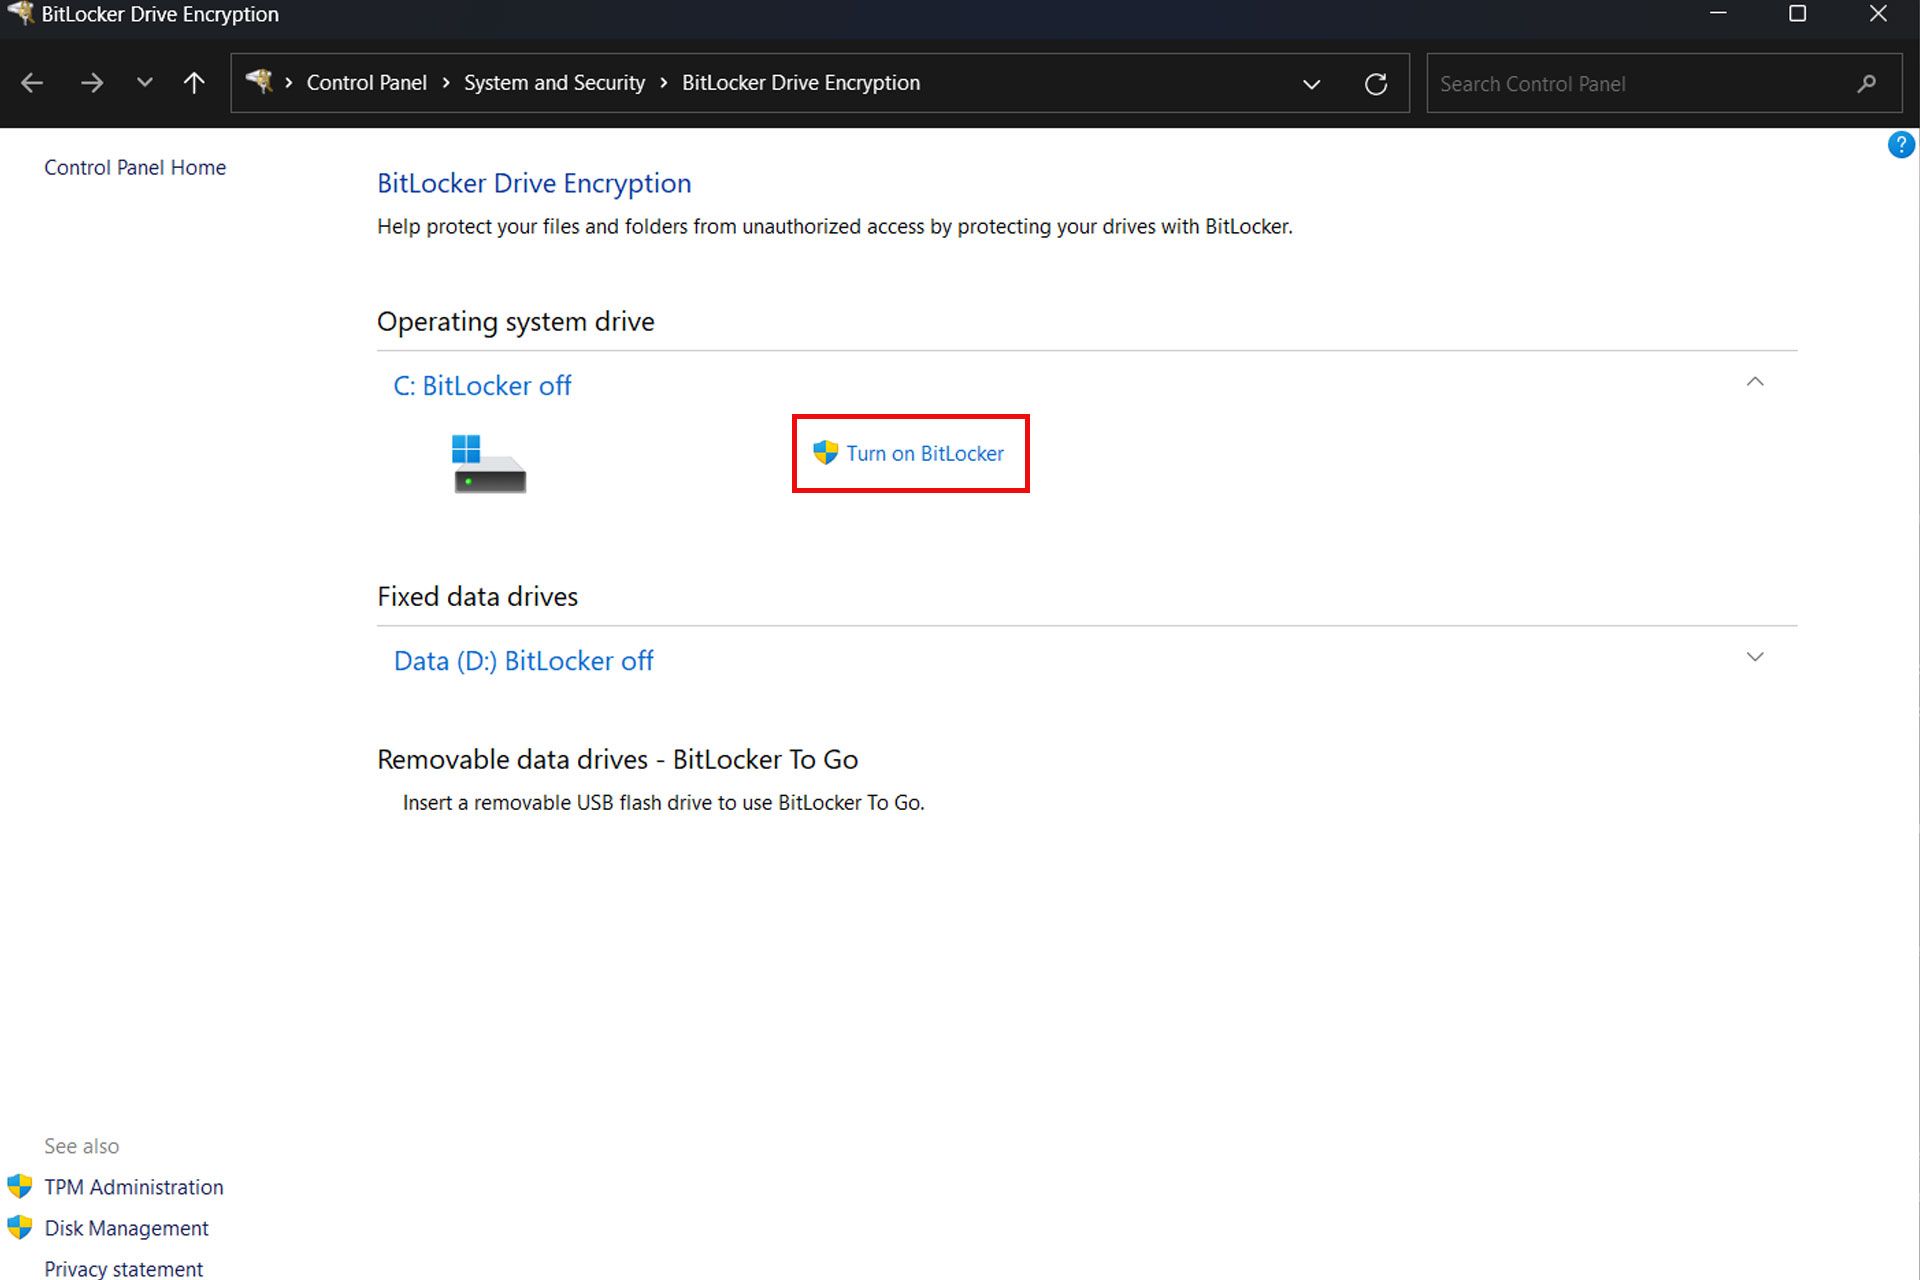Click the TPM Administration shield icon
1920x1280 pixels.
pos(19,1186)
